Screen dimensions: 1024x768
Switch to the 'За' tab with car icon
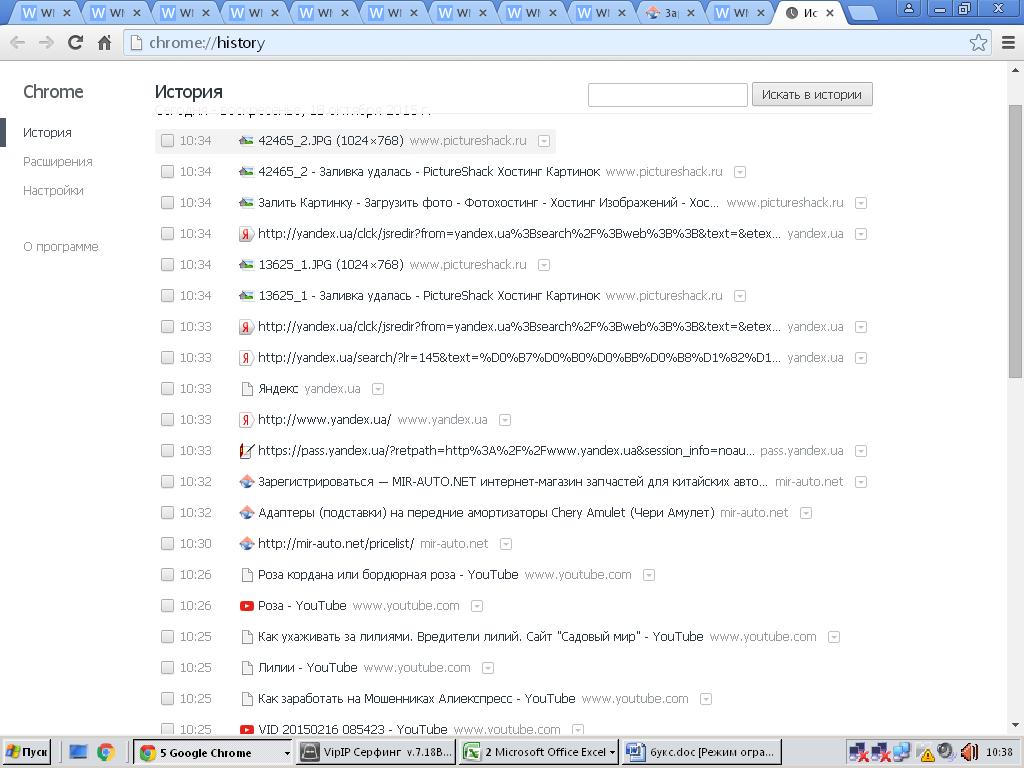click(670, 13)
